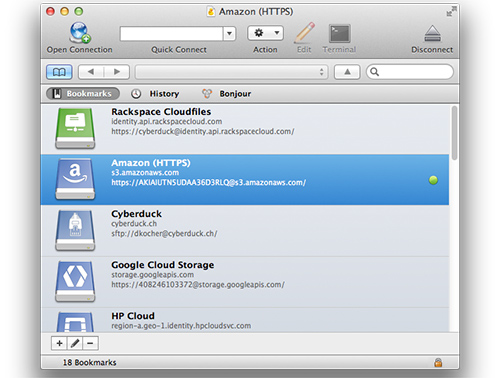Select the Cyberduck SFTP drive icon
The width and height of the screenshot is (500, 378).
click(x=75, y=230)
